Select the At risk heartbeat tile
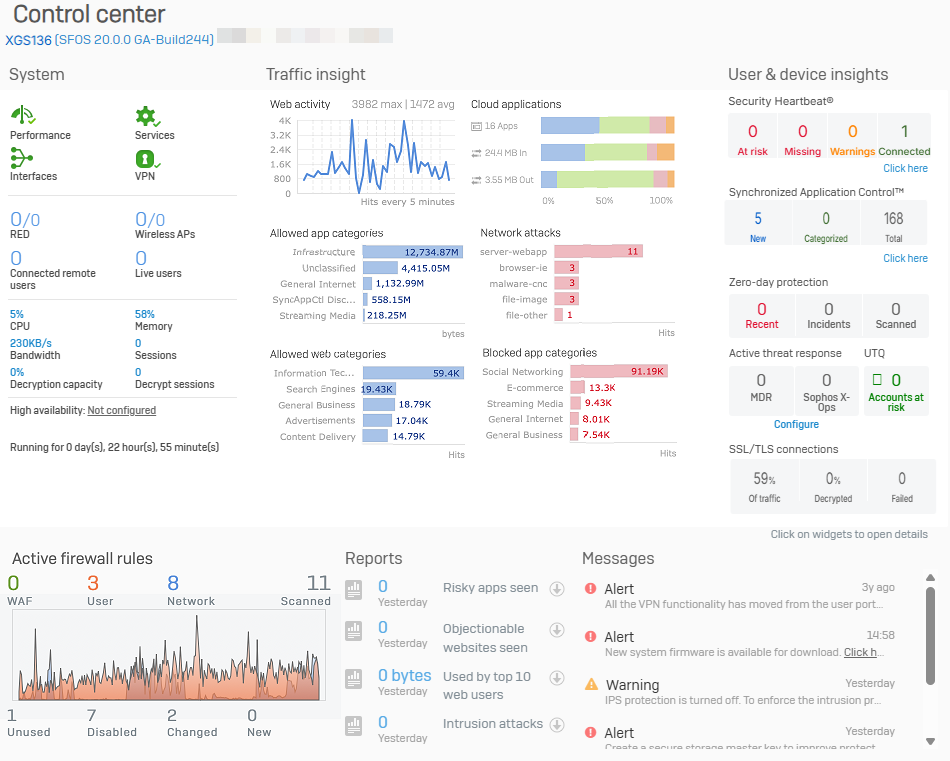The height and width of the screenshot is (761, 950). tap(752, 139)
